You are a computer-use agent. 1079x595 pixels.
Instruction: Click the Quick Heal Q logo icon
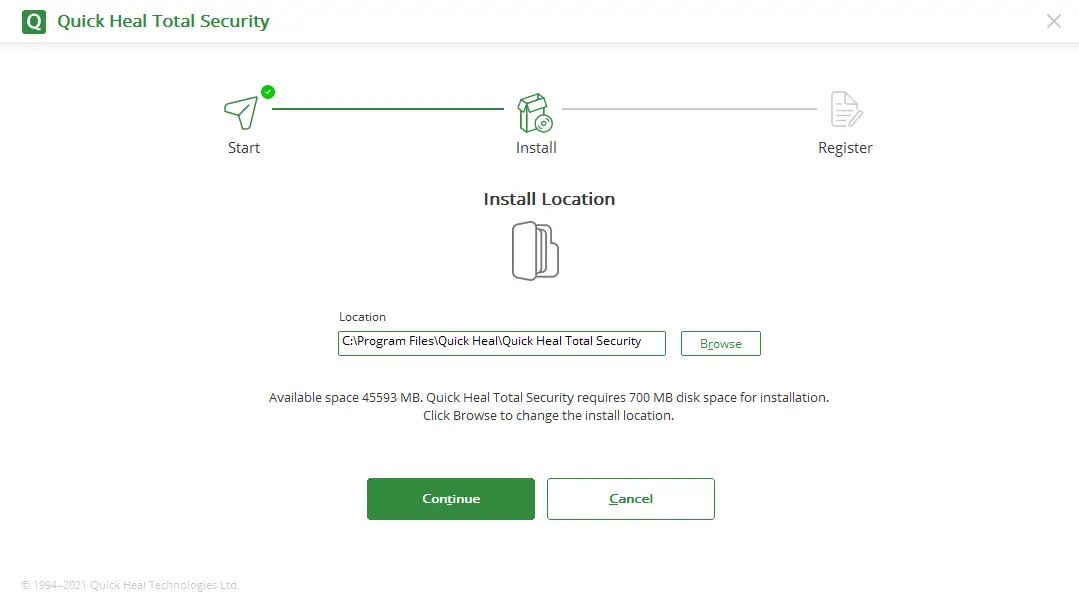(34, 21)
